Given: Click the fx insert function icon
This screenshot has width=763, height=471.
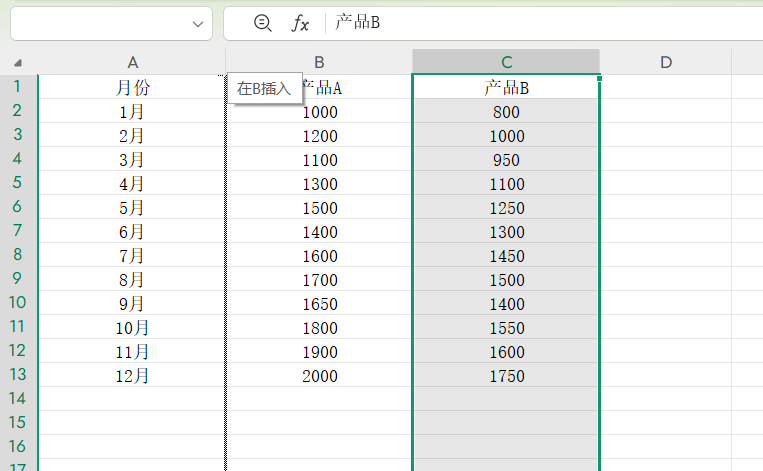Looking at the screenshot, I should click(300, 23).
